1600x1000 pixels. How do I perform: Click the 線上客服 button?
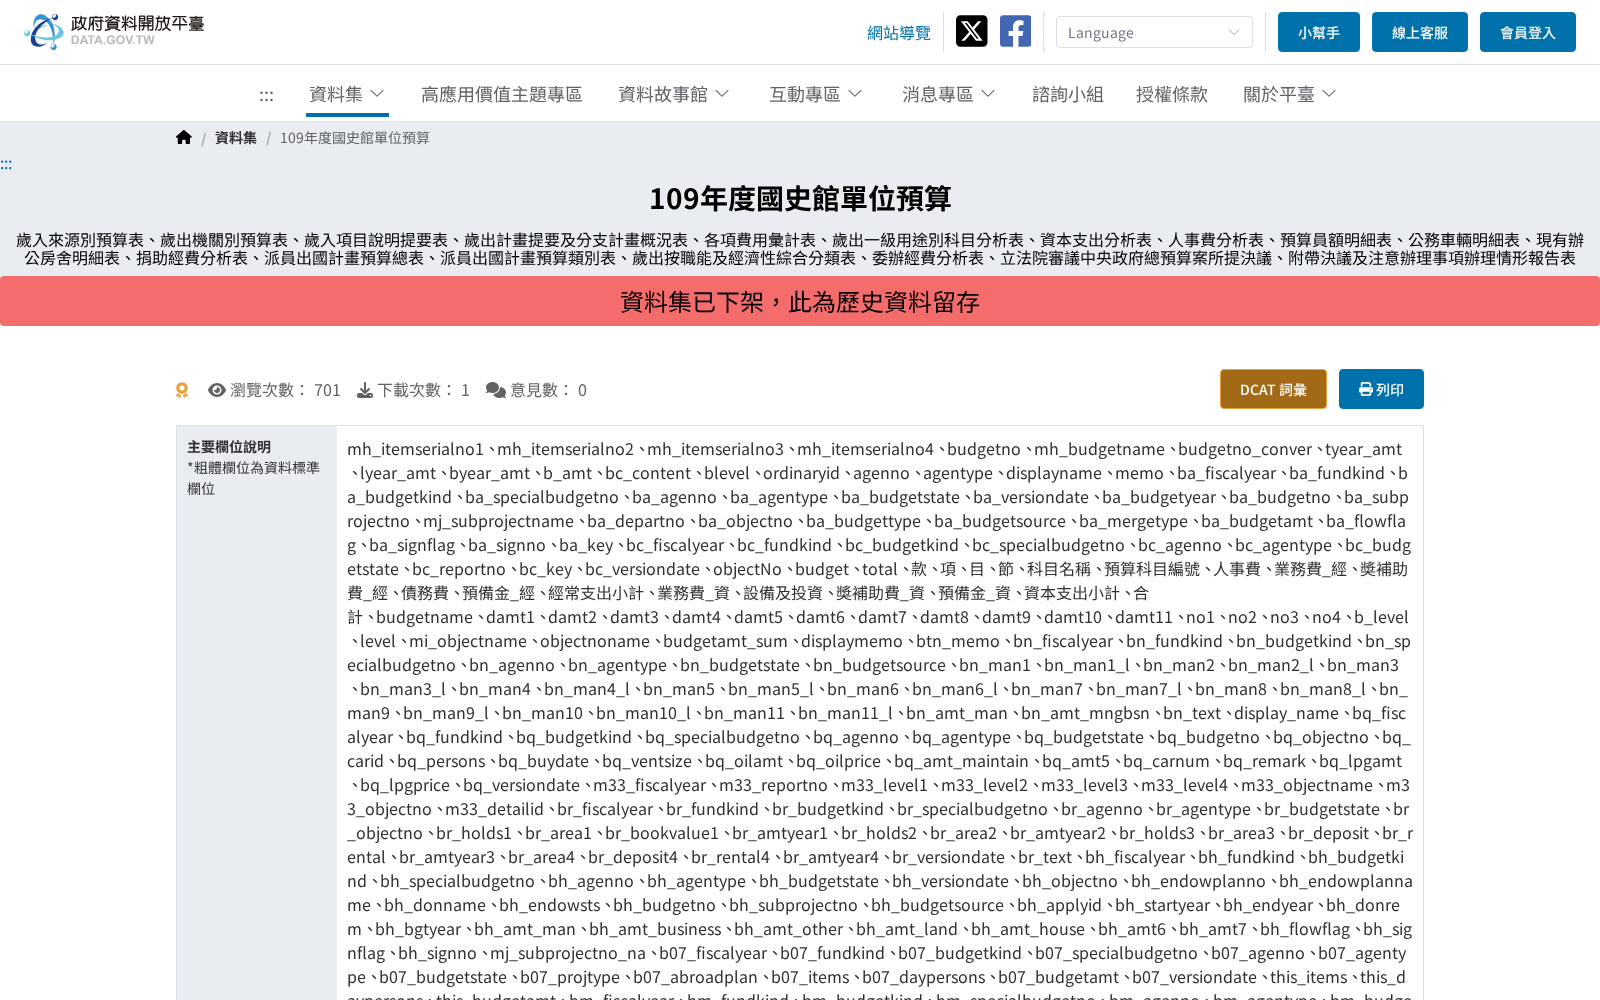(x=1420, y=32)
